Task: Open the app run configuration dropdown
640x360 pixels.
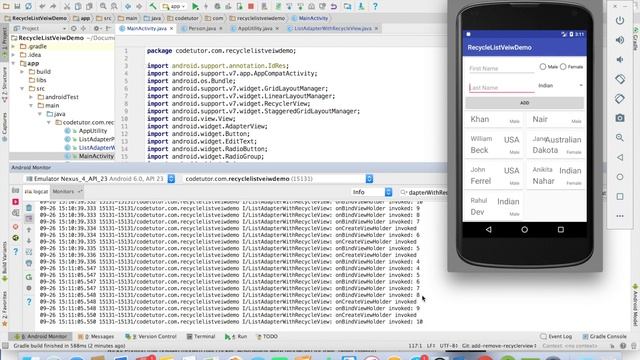Action: (x=174, y=6)
